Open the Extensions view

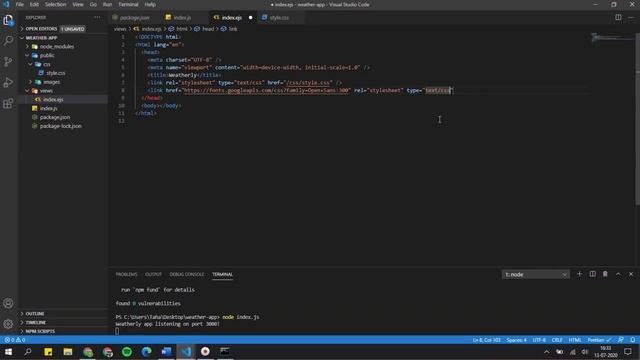8,103
